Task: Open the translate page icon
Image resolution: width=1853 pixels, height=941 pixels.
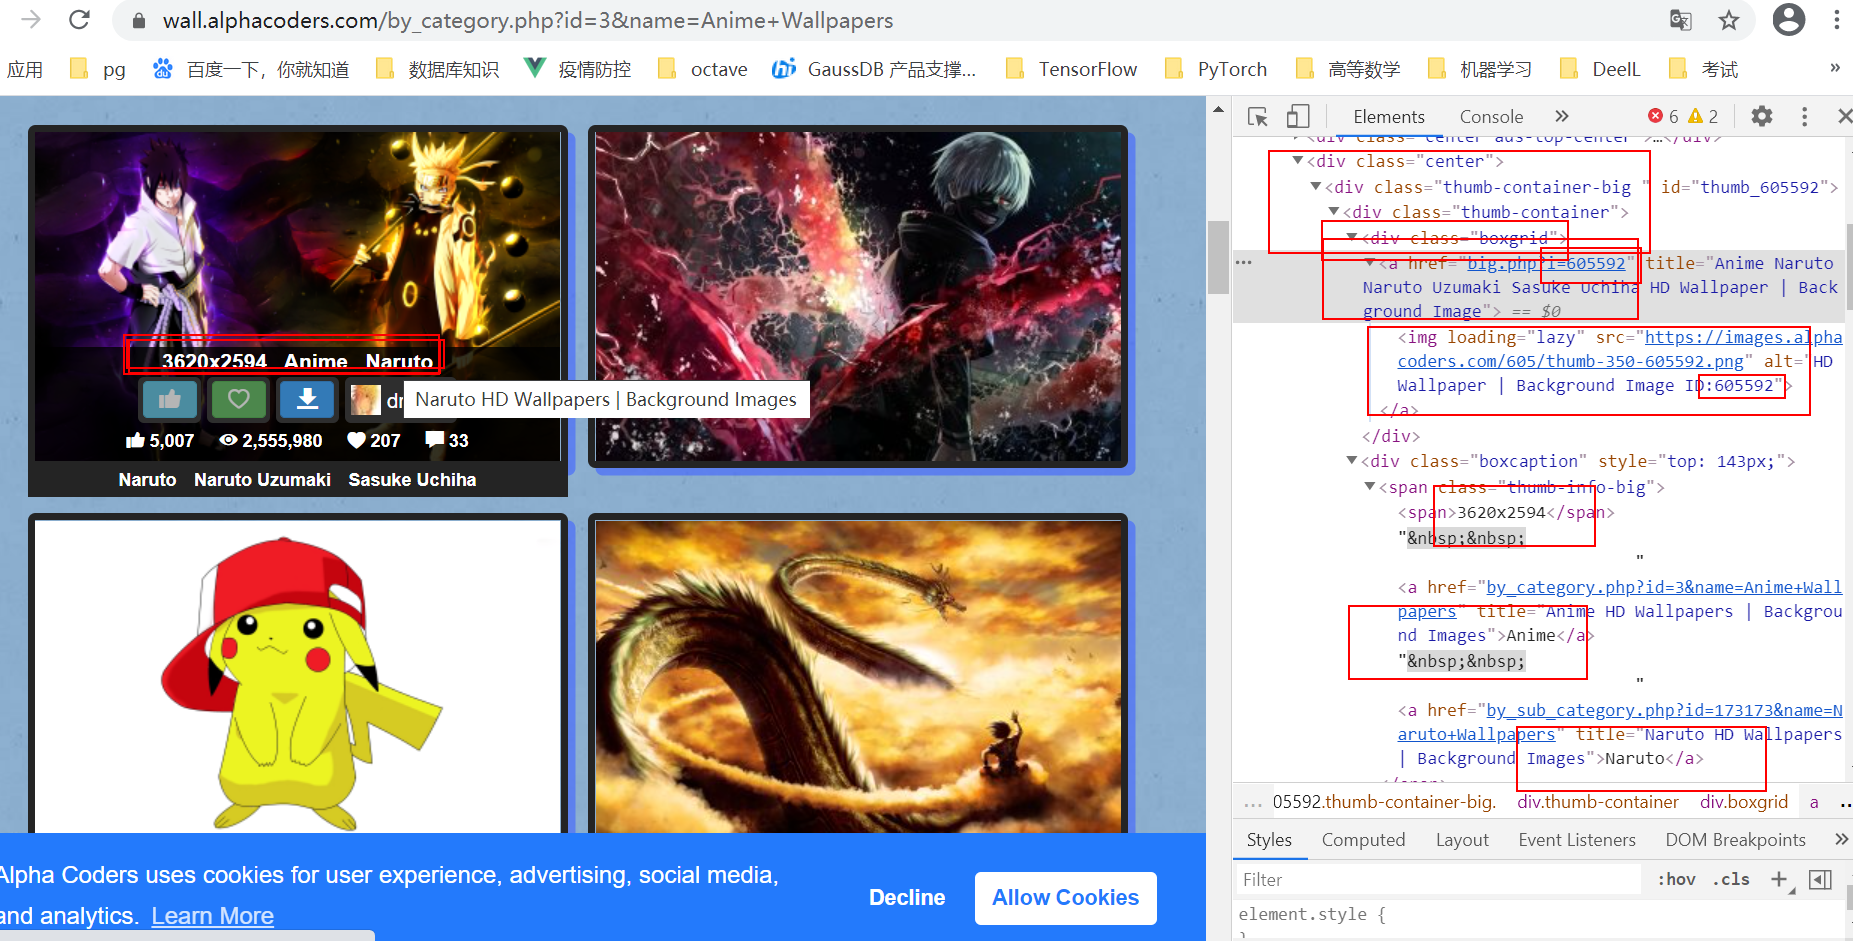Action: click(x=1680, y=20)
